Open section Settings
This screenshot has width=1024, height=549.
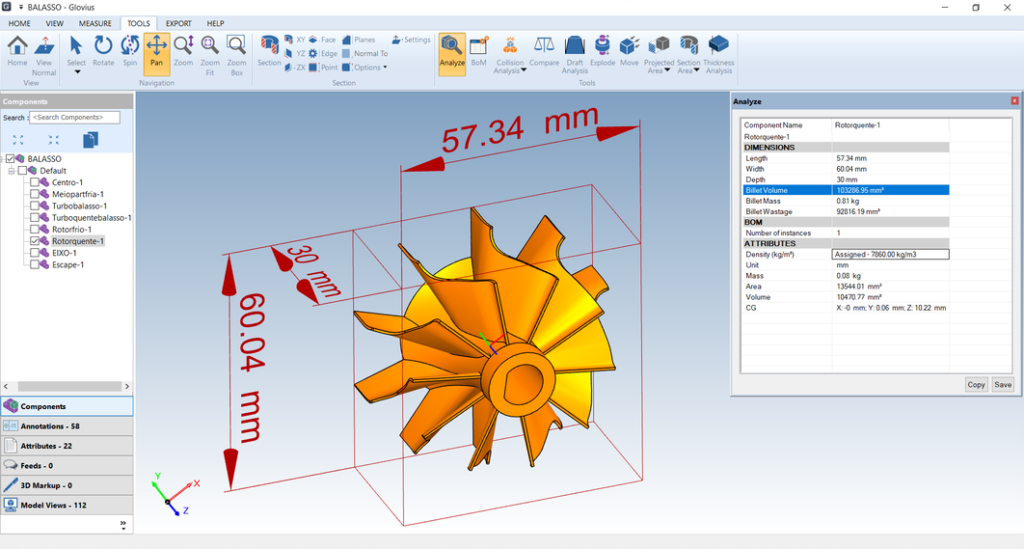(x=411, y=40)
